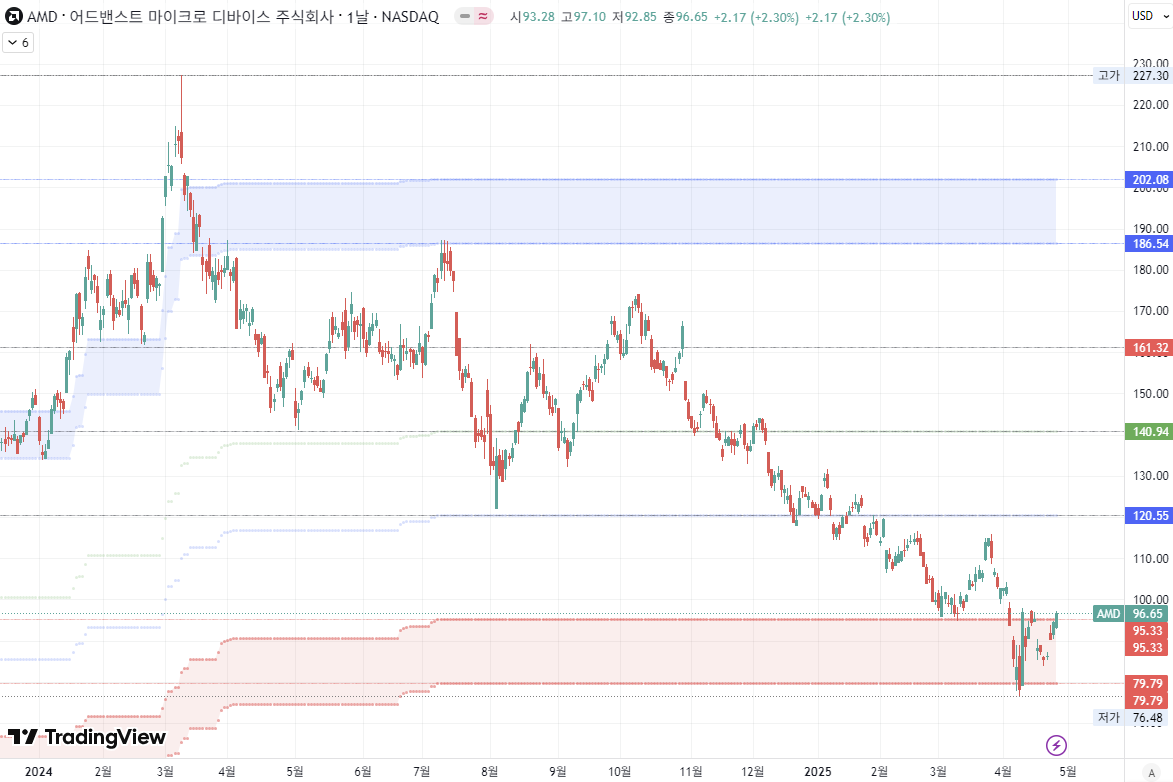Click the purple lightning realtime icon
The image size is (1173, 782).
pos(1056,745)
